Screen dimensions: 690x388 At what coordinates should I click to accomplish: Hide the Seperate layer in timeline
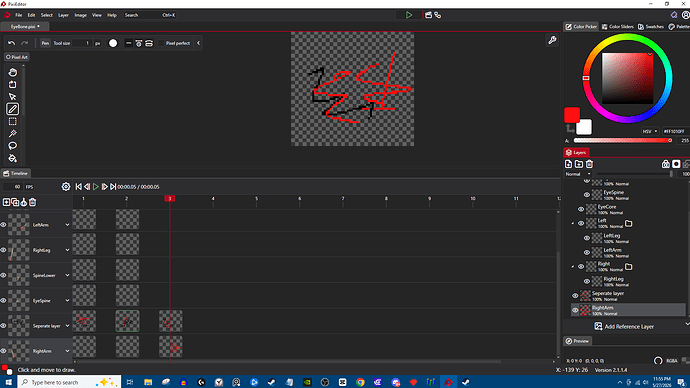(x=4, y=326)
